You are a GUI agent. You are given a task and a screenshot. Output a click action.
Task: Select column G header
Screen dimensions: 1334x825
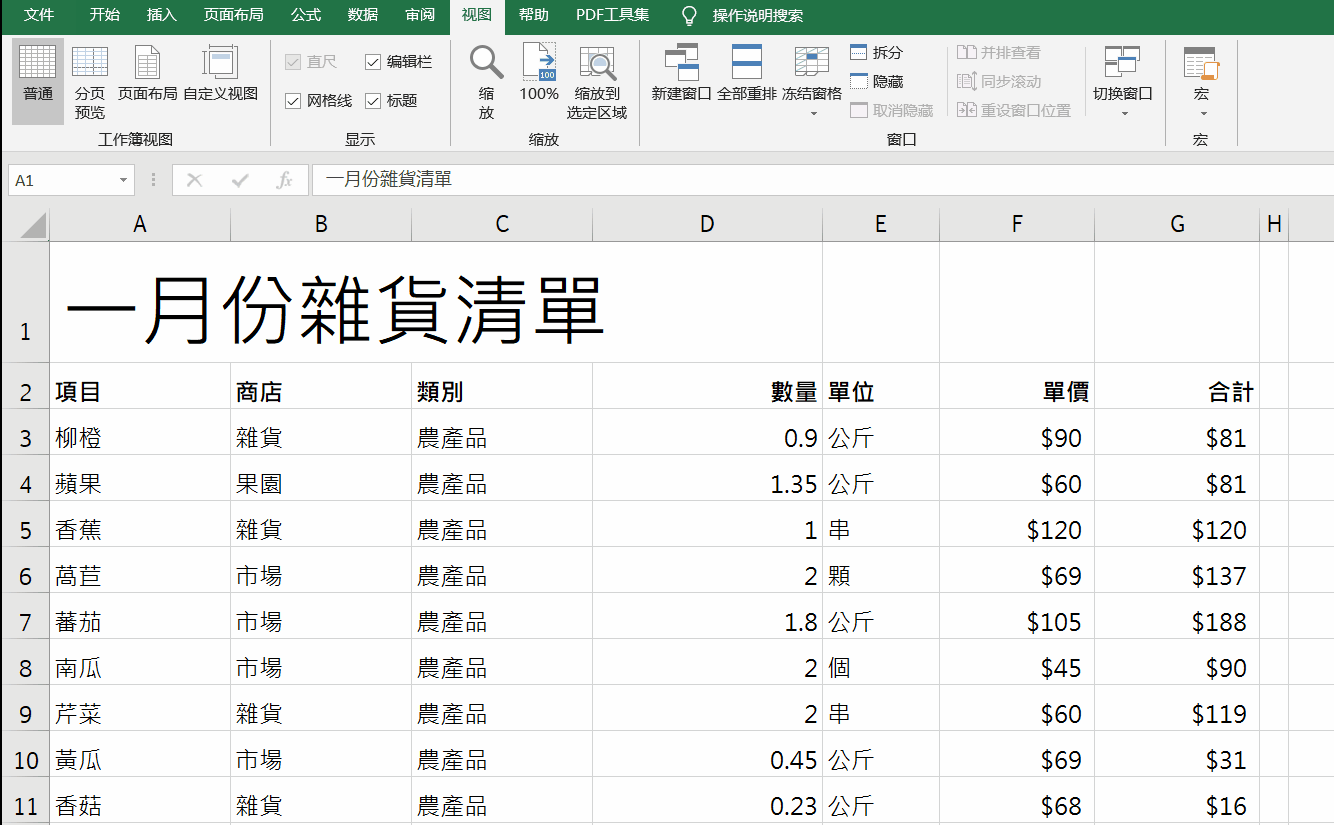click(x=1177, y=225)
